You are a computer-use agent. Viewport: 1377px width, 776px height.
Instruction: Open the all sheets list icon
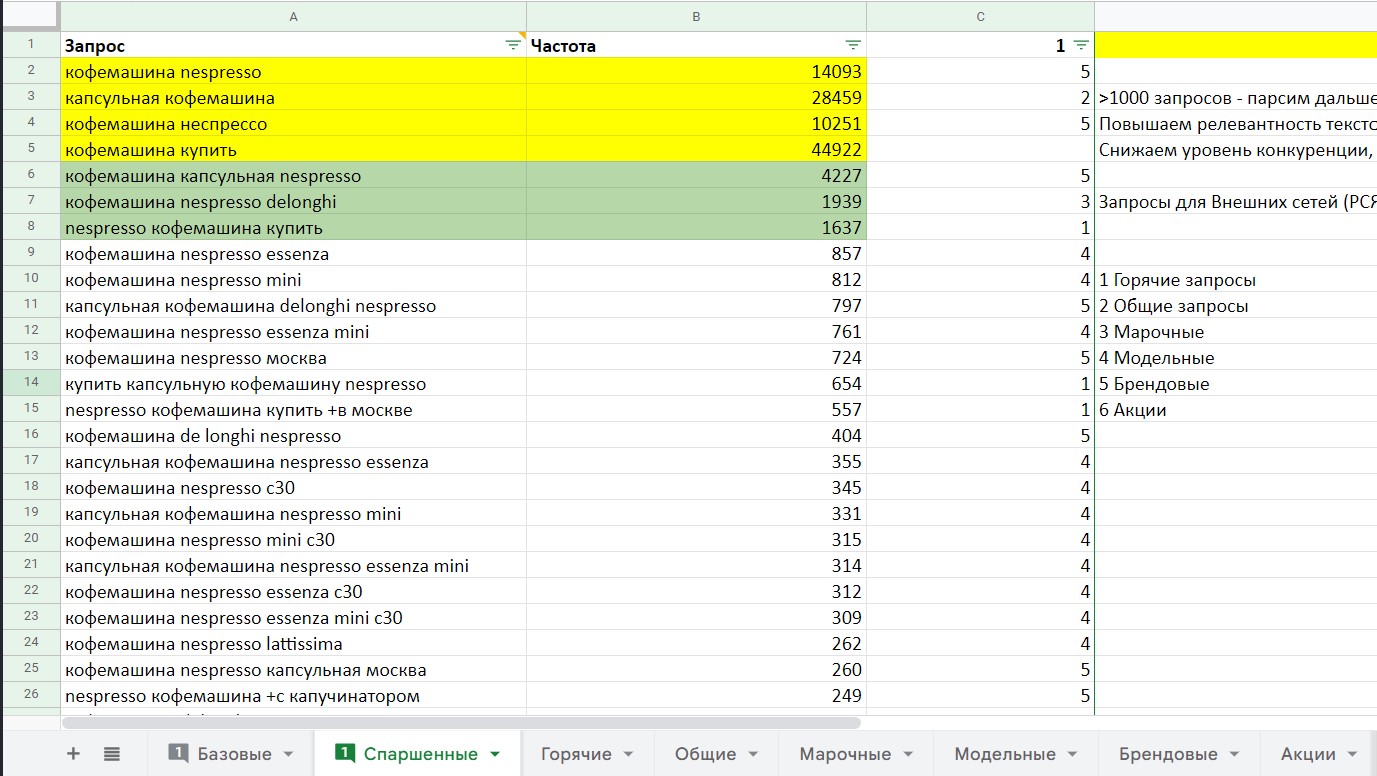(x=112, y=754)
